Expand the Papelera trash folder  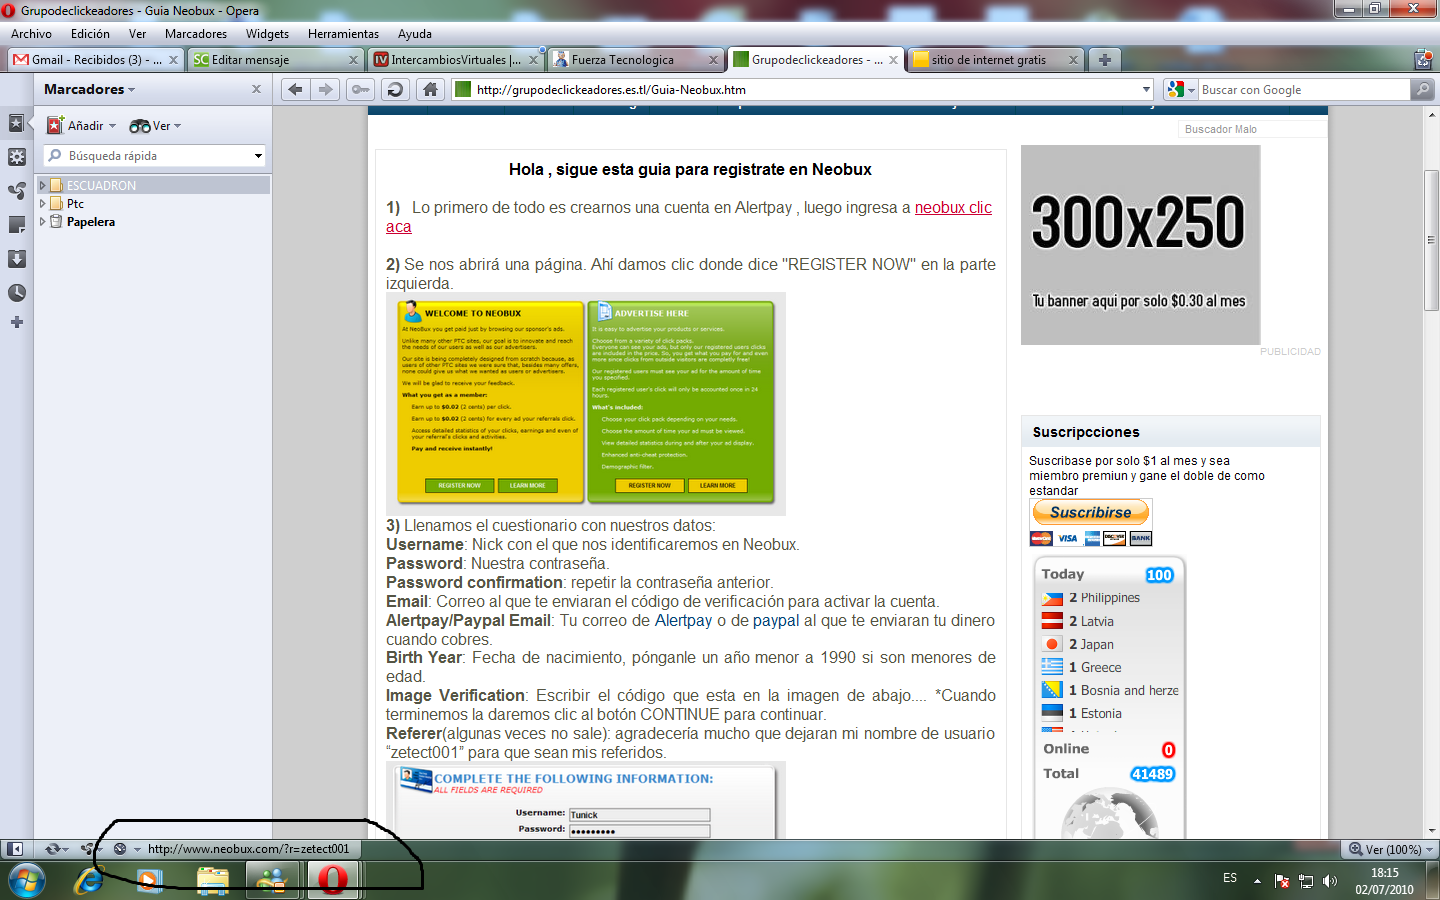click(42, 222)
